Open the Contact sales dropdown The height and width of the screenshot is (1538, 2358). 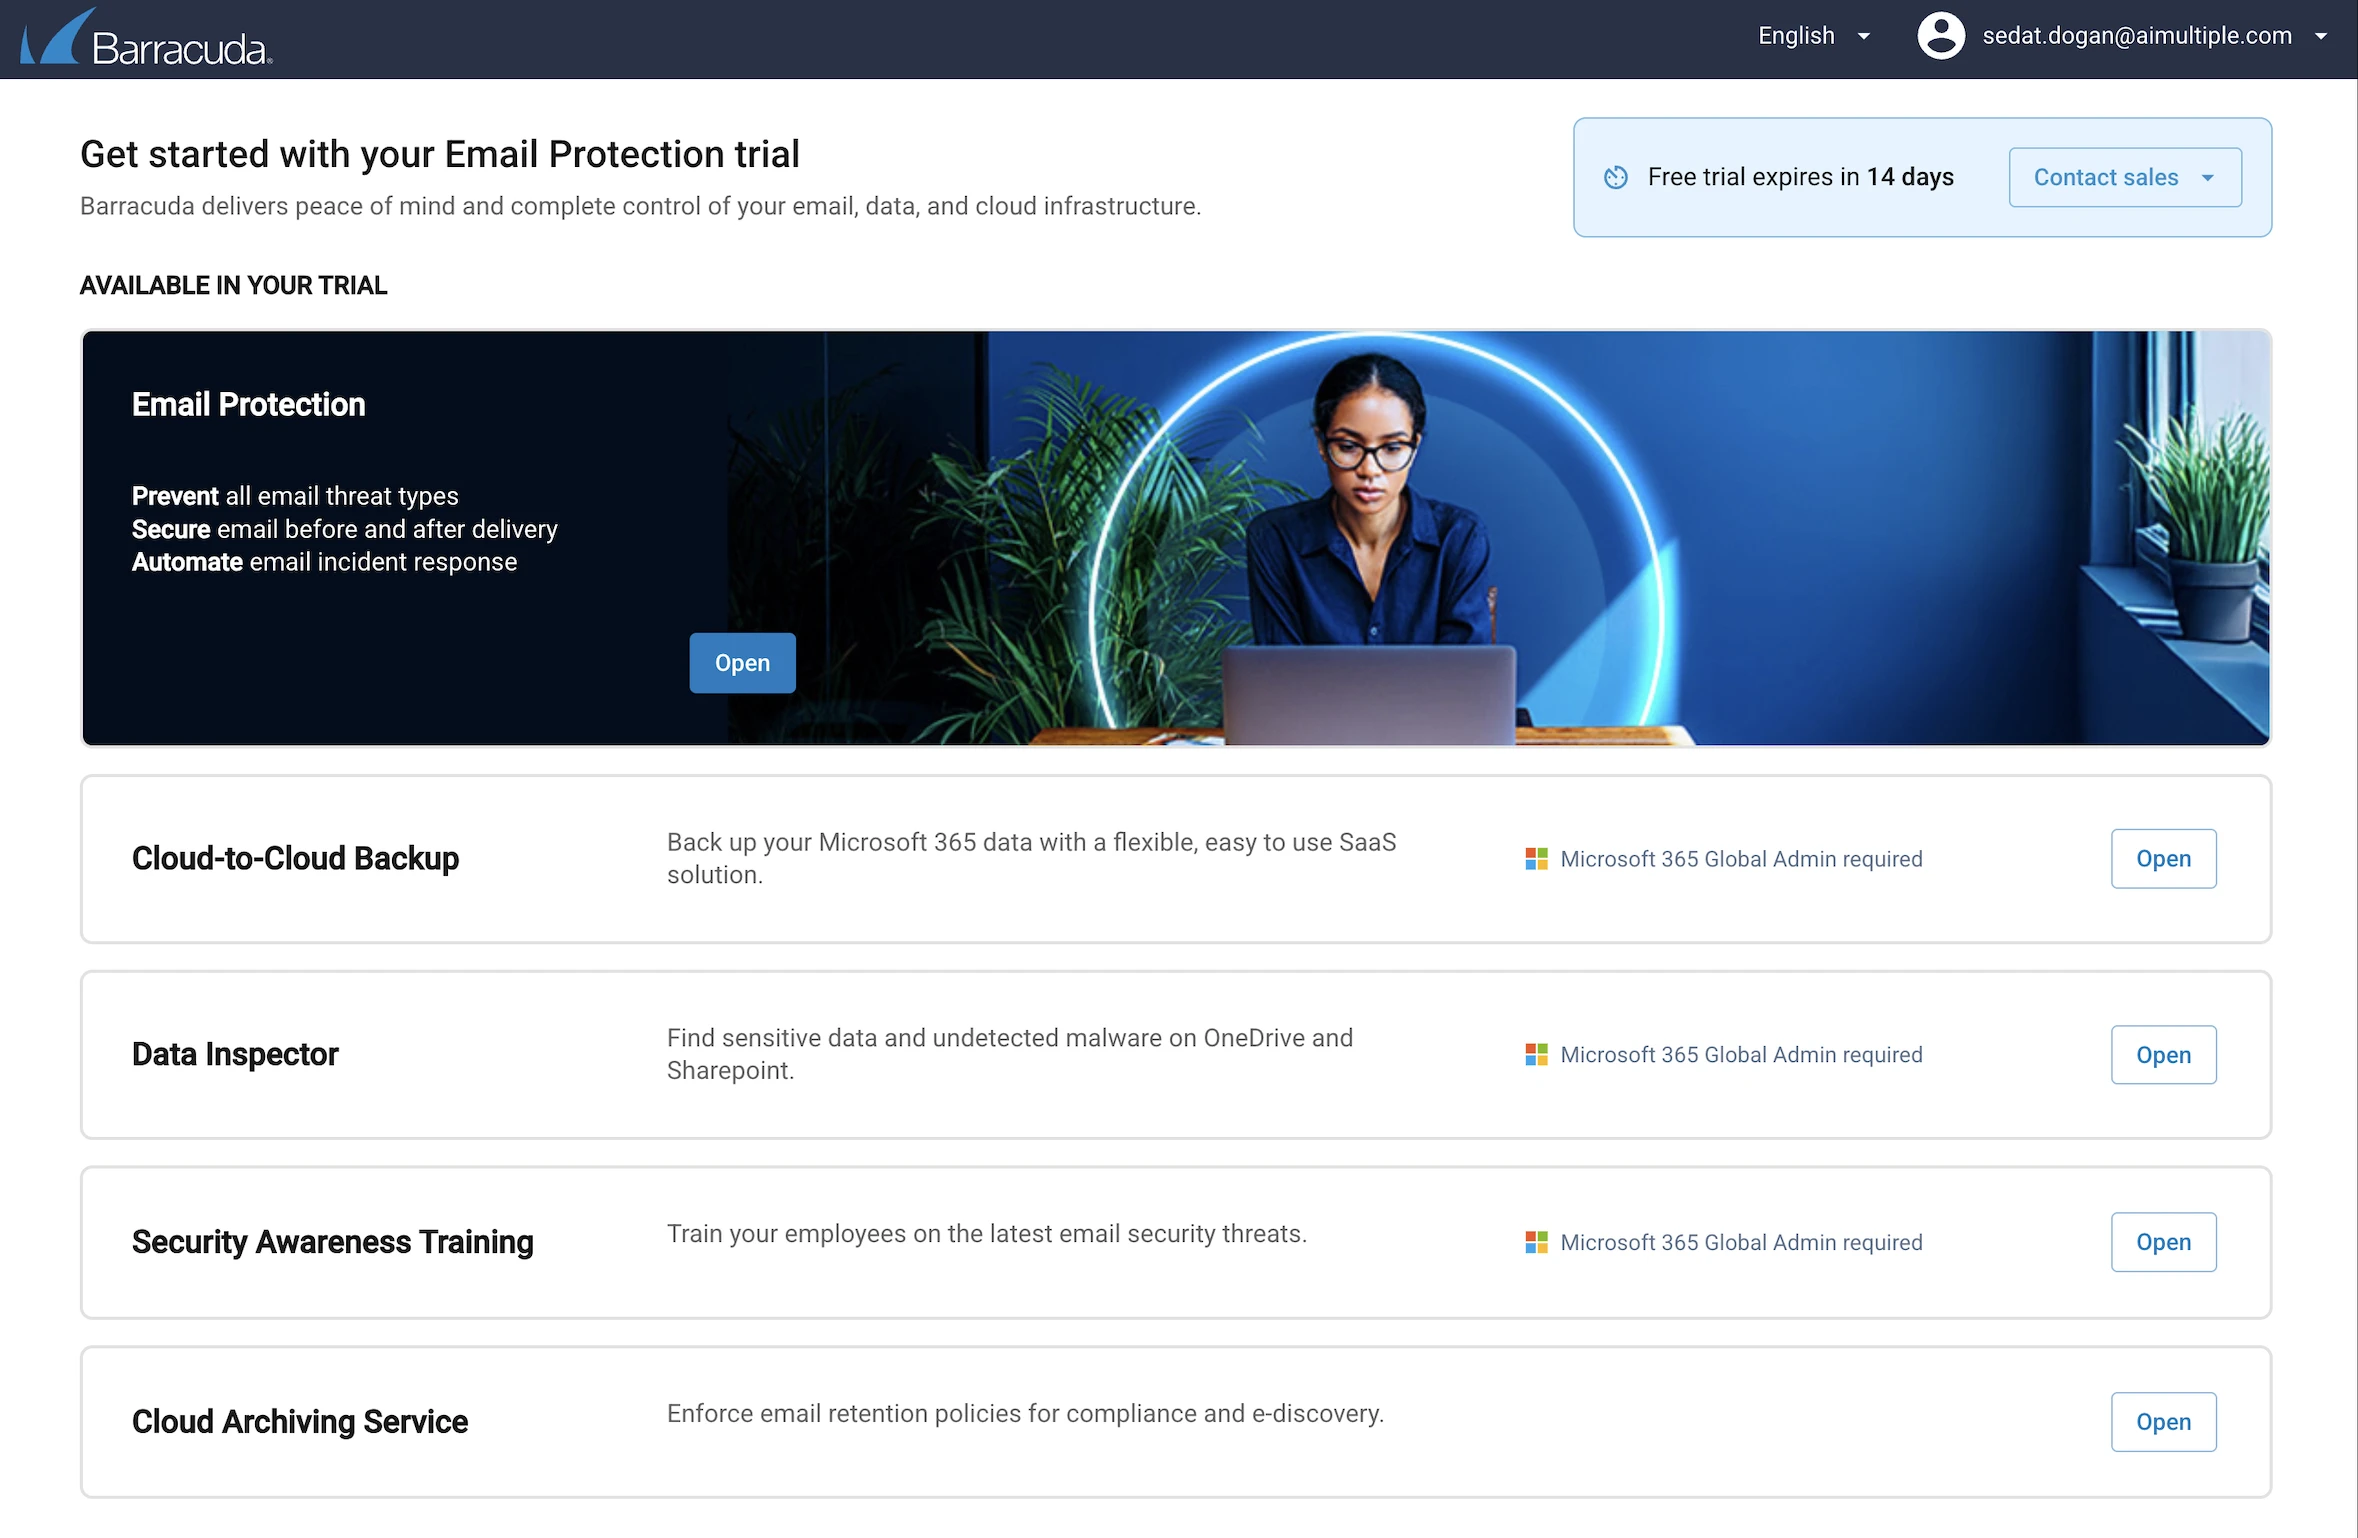(x=2125, y=177)
